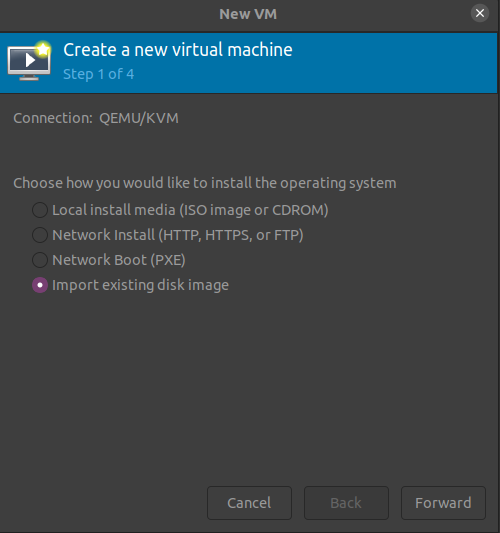Click the "Network Boot (PXE)" label text
The width and height of the screenshot is (500, 533).
pos(119,260)
